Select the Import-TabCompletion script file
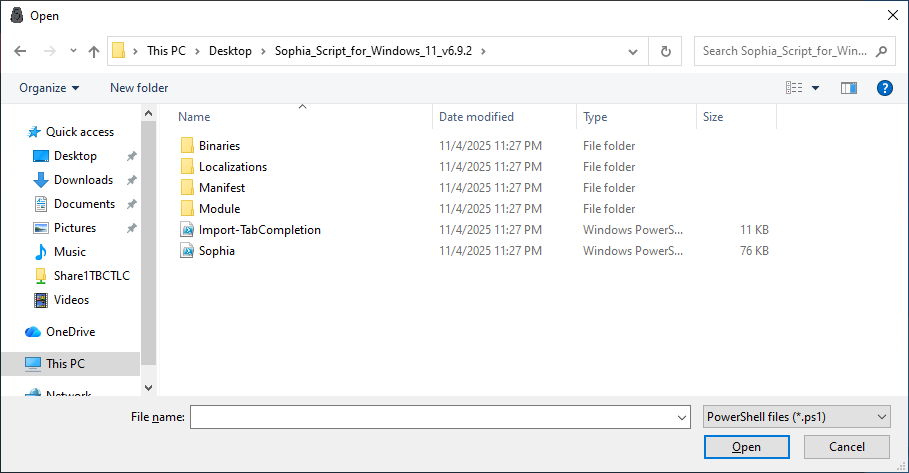 (x=259, y=230)
